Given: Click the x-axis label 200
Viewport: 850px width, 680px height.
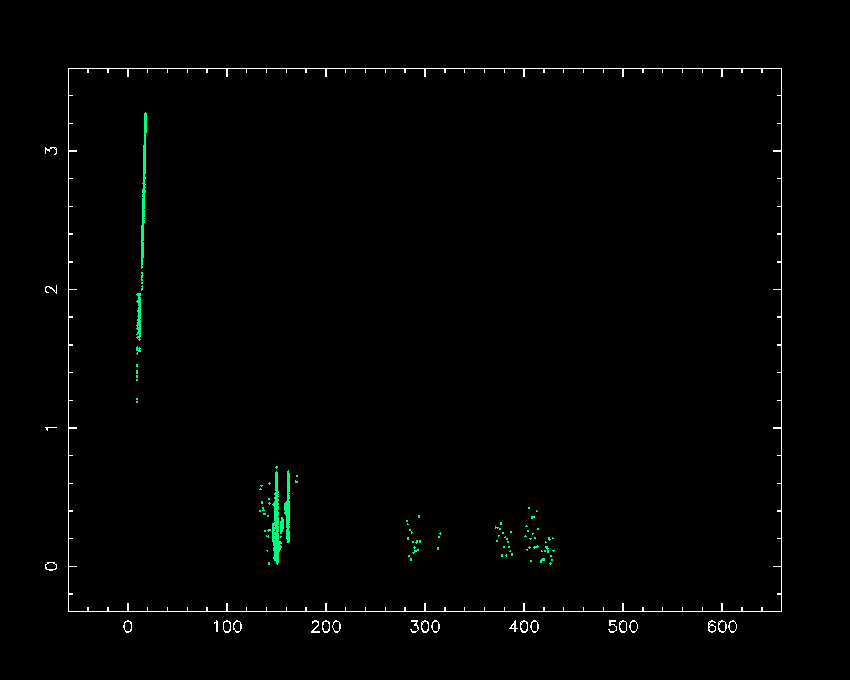Looking at the screenshot, I should click(x=326, y=627).
